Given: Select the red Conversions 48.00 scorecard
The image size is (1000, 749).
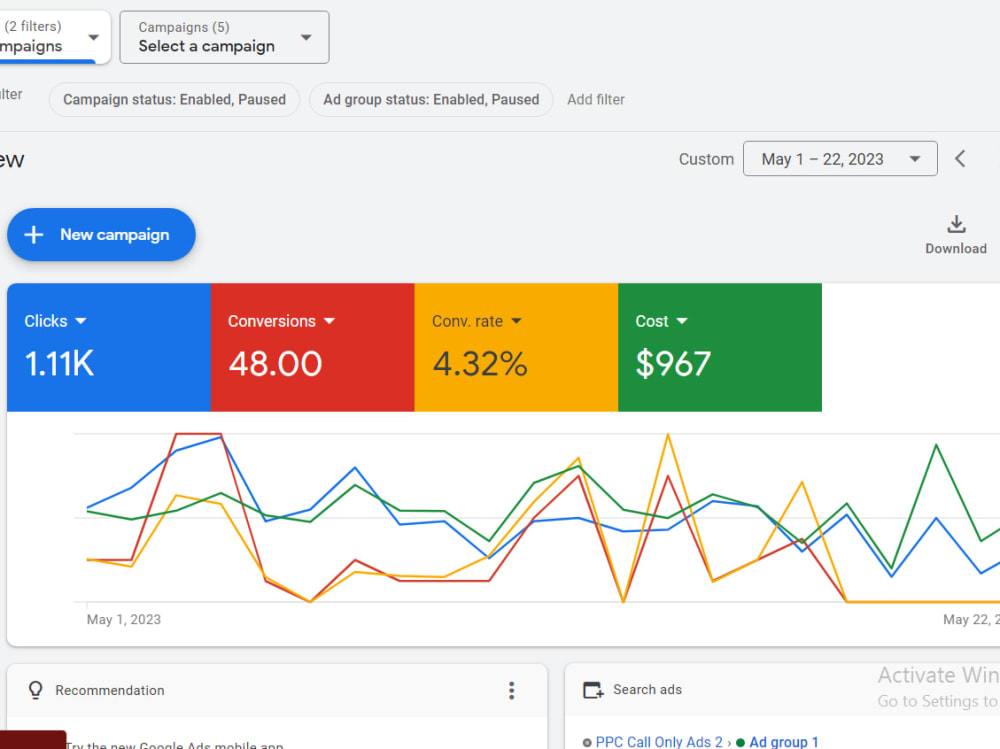Looking at the screenshot, I should 312,348.
